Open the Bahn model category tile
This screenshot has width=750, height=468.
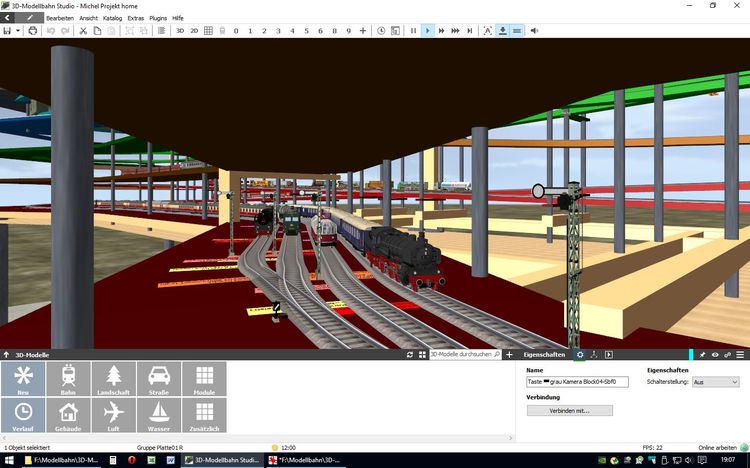point(68,379)
